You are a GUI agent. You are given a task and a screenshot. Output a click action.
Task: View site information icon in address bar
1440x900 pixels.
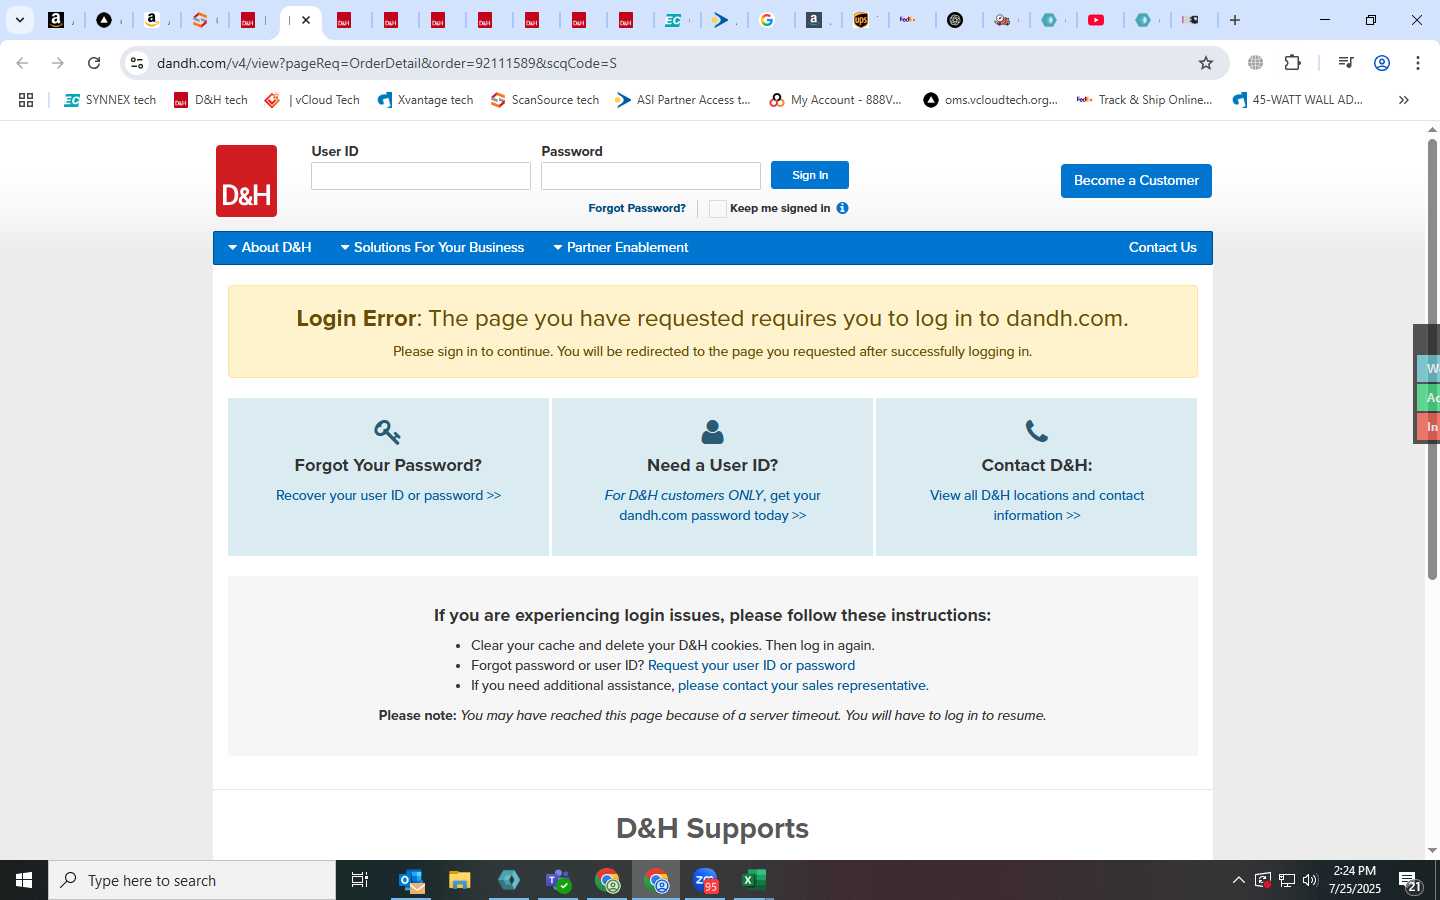tap(137, 63)
